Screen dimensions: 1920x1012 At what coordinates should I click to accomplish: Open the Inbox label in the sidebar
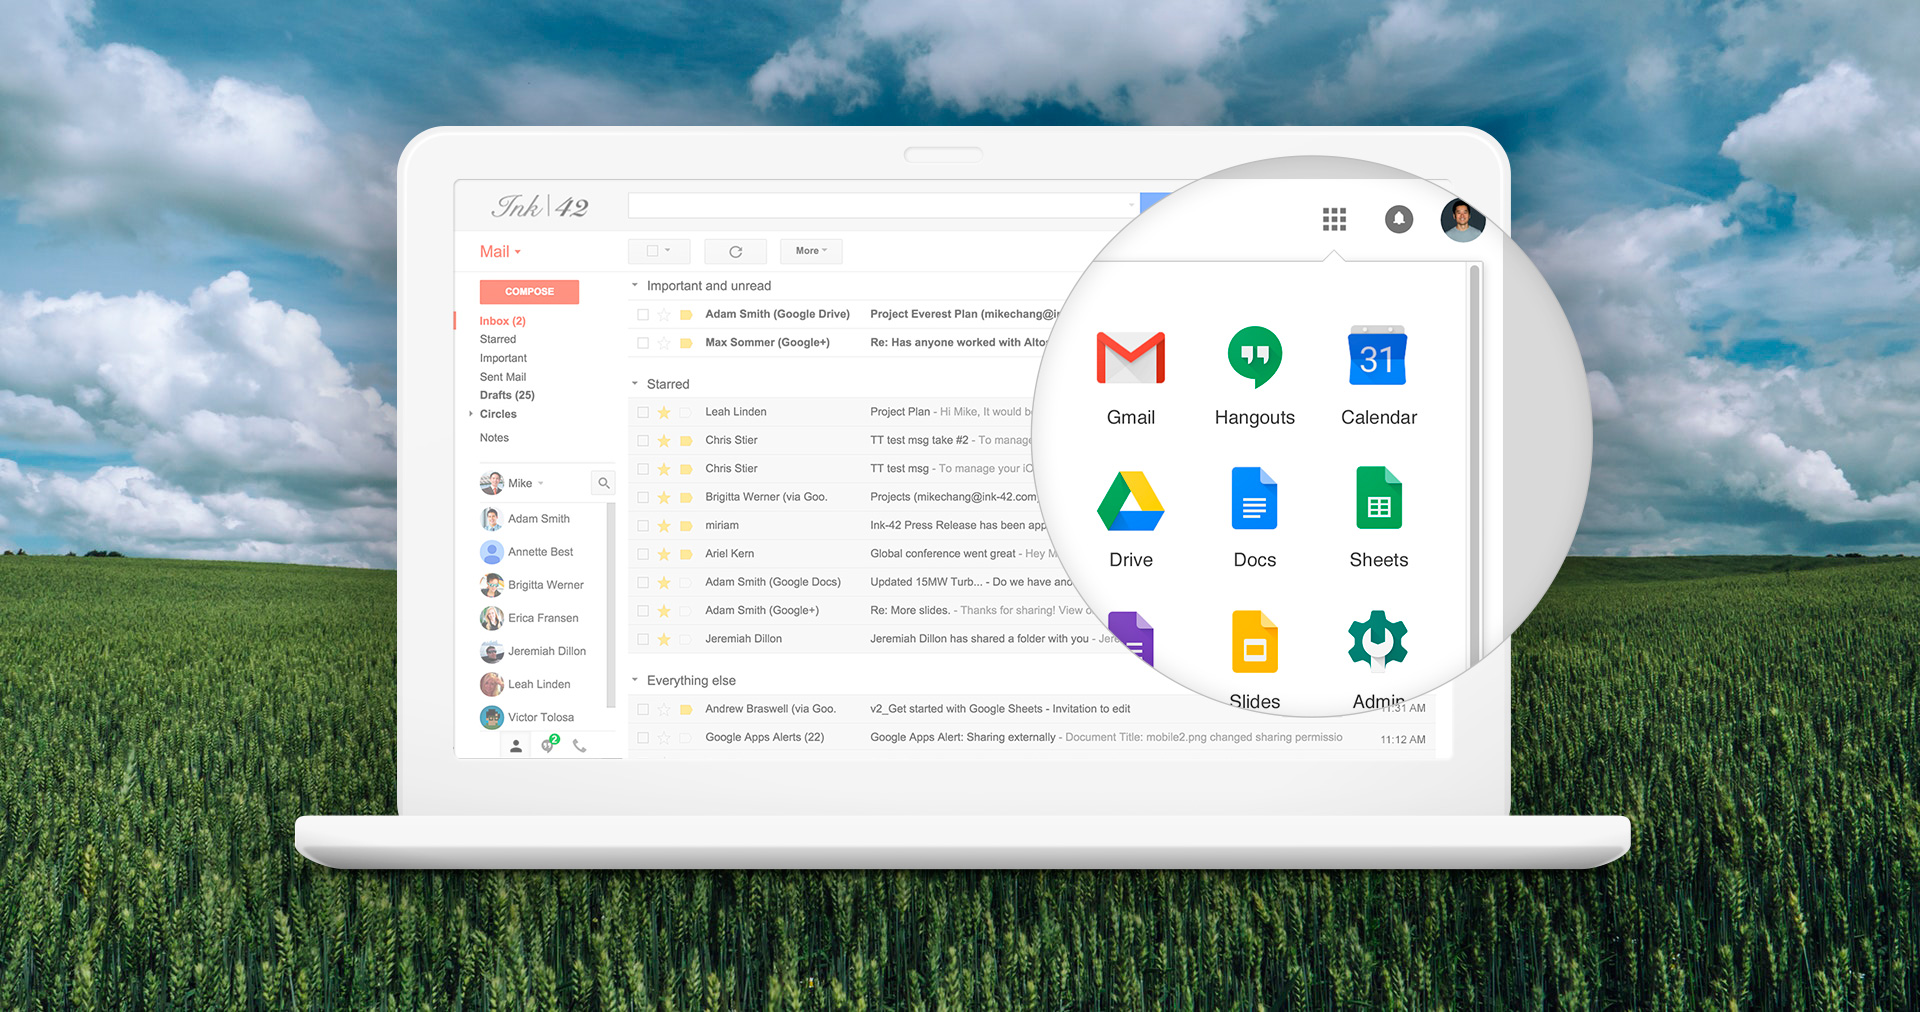(501, 320)
